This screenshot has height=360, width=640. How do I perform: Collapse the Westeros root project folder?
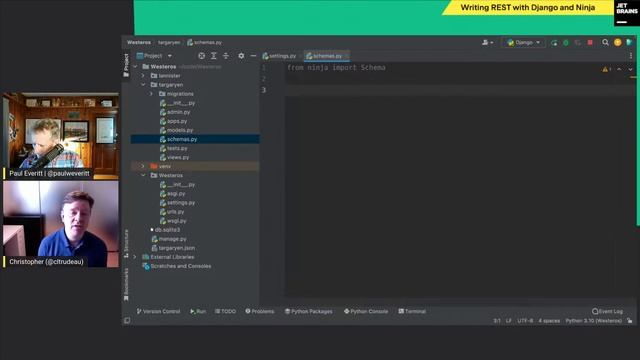point(135,67)
